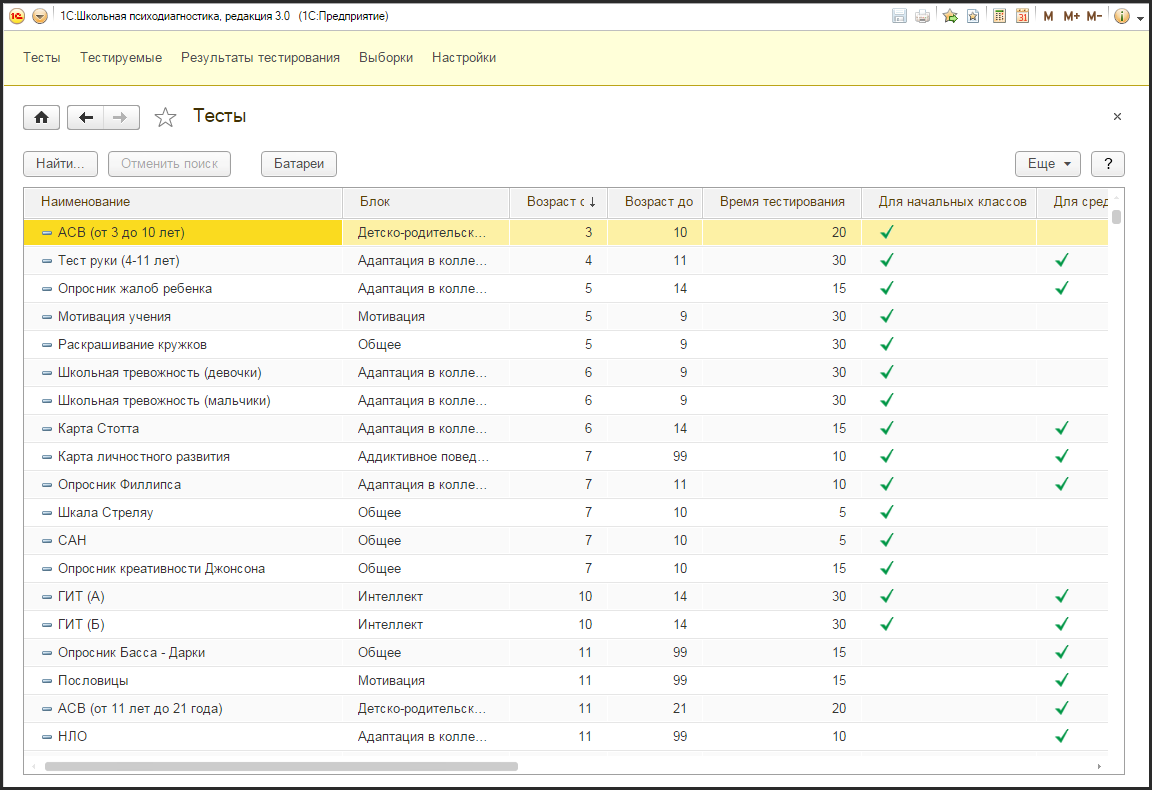This screenshot has width=1152, height=790.
Task: Click the Найти... button
Action: coord(60,164)
